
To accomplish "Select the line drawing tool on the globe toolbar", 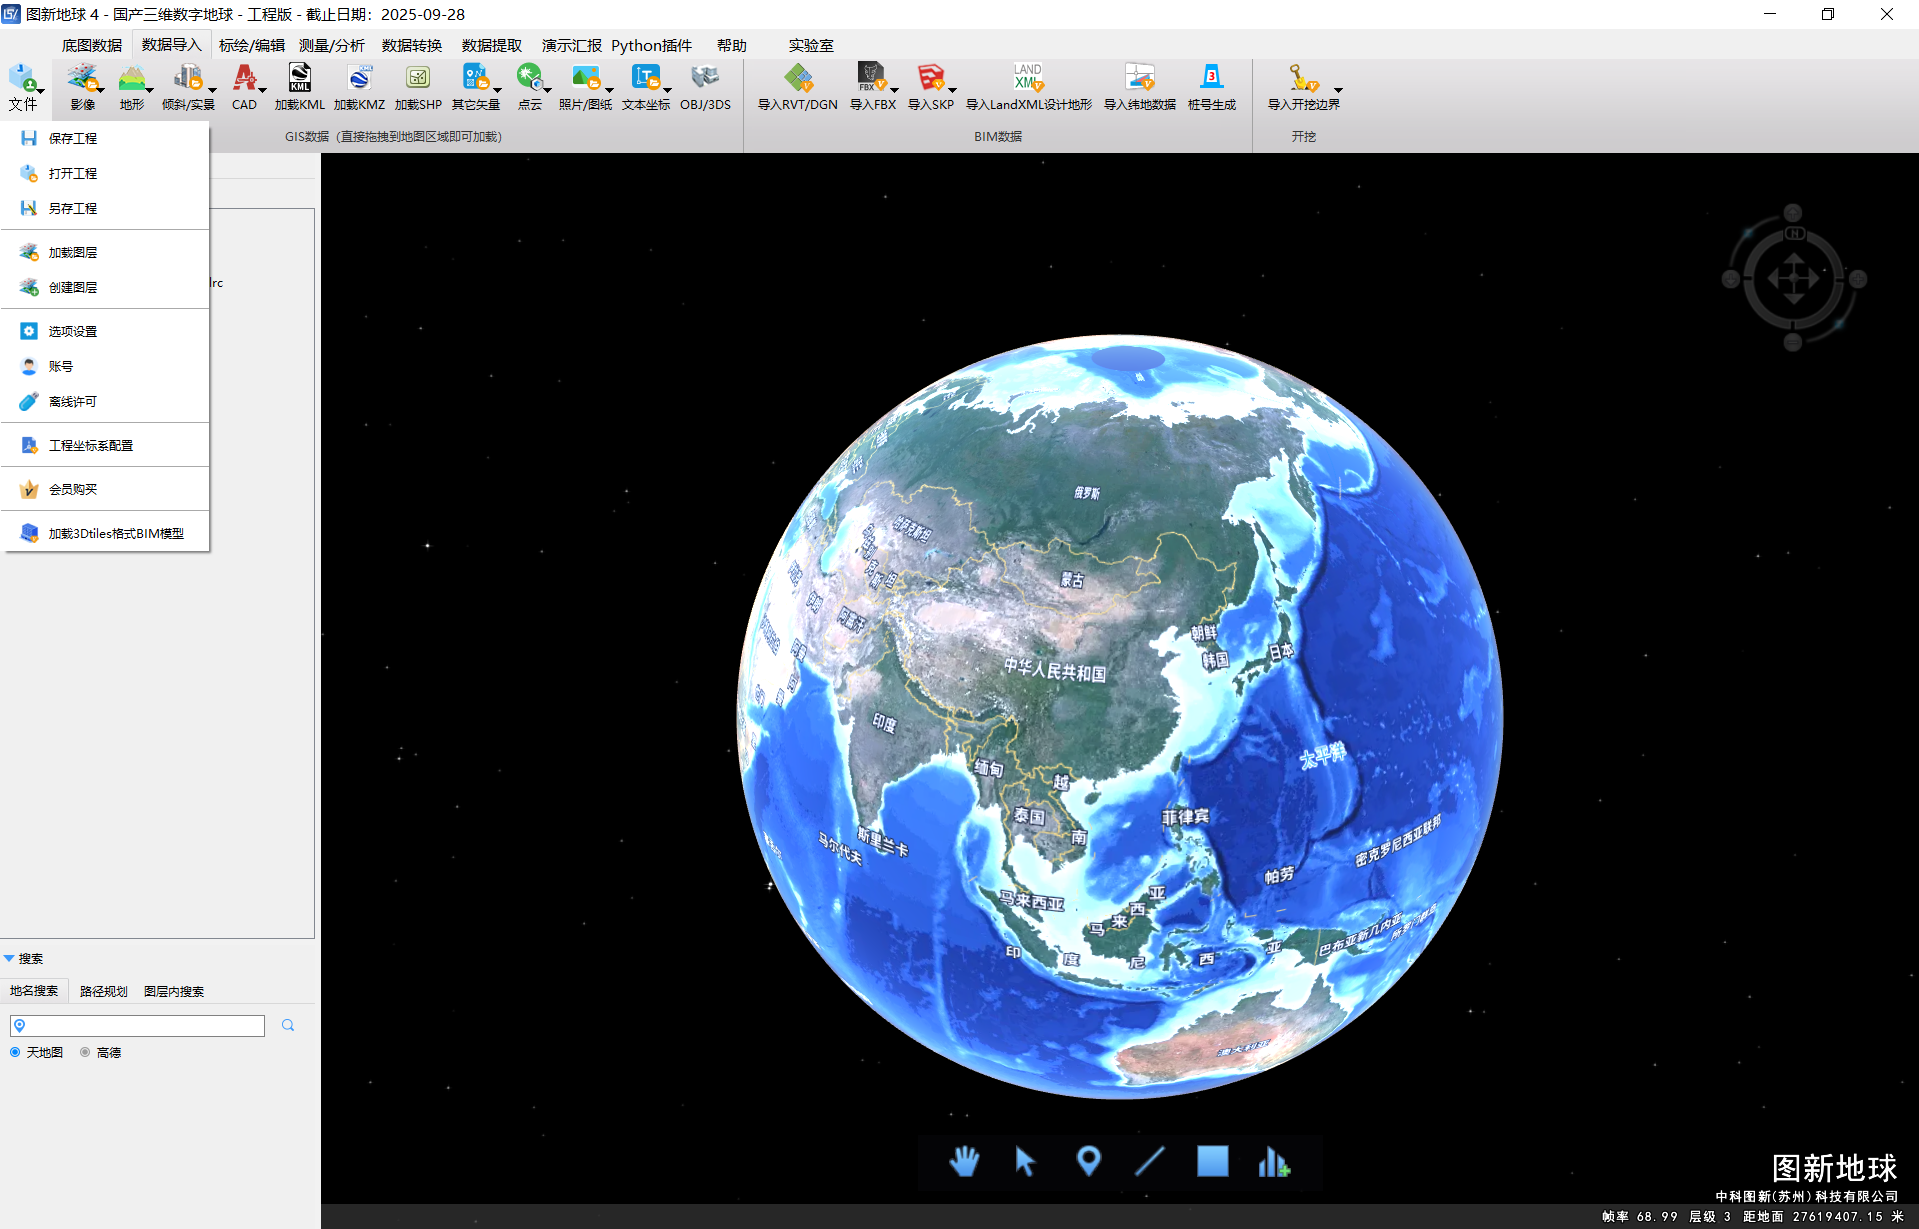I will [1150, 1161].
